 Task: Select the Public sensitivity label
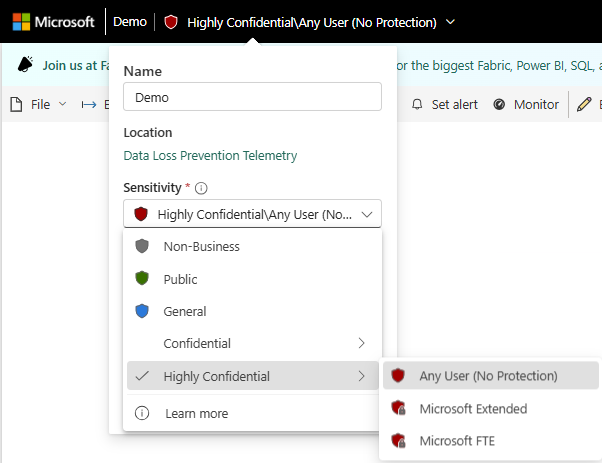(180, 279)
